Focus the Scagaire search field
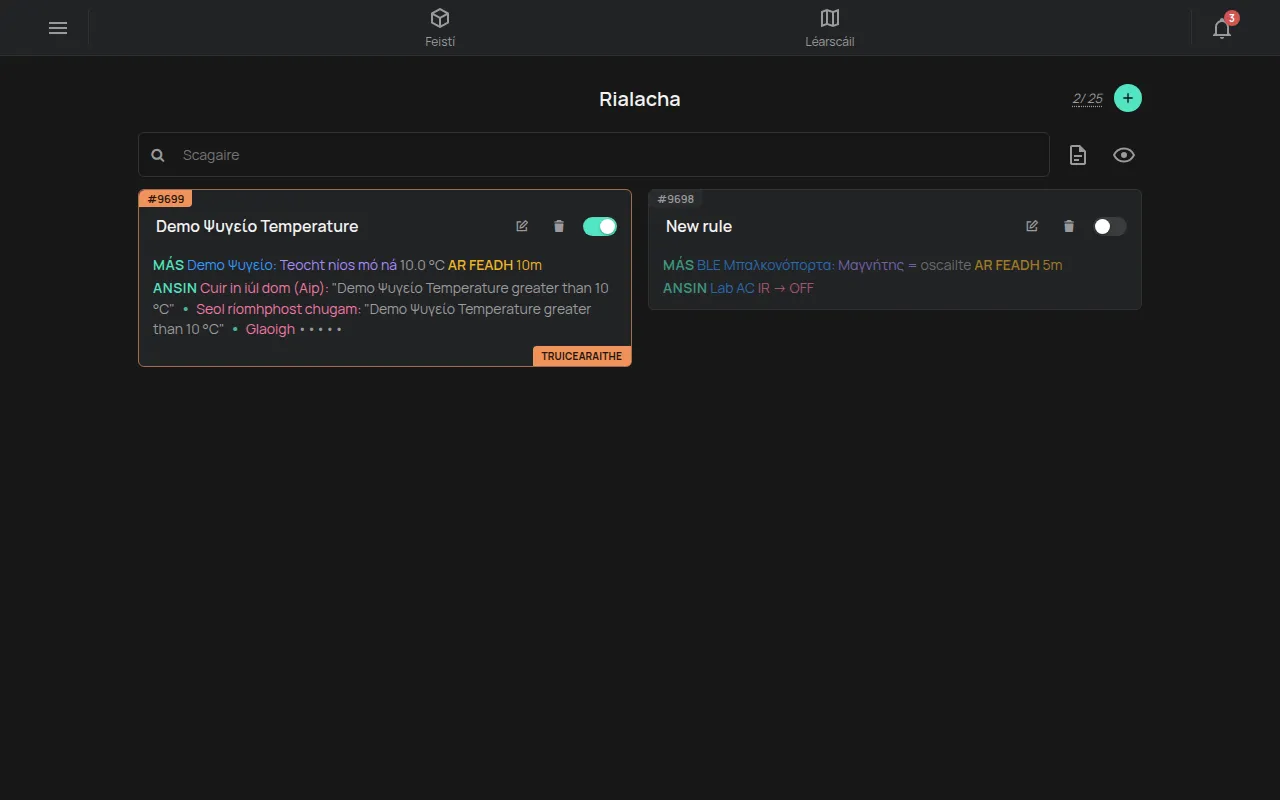The width and height of the screenshot is (1280, 800). tap(594, 155)
